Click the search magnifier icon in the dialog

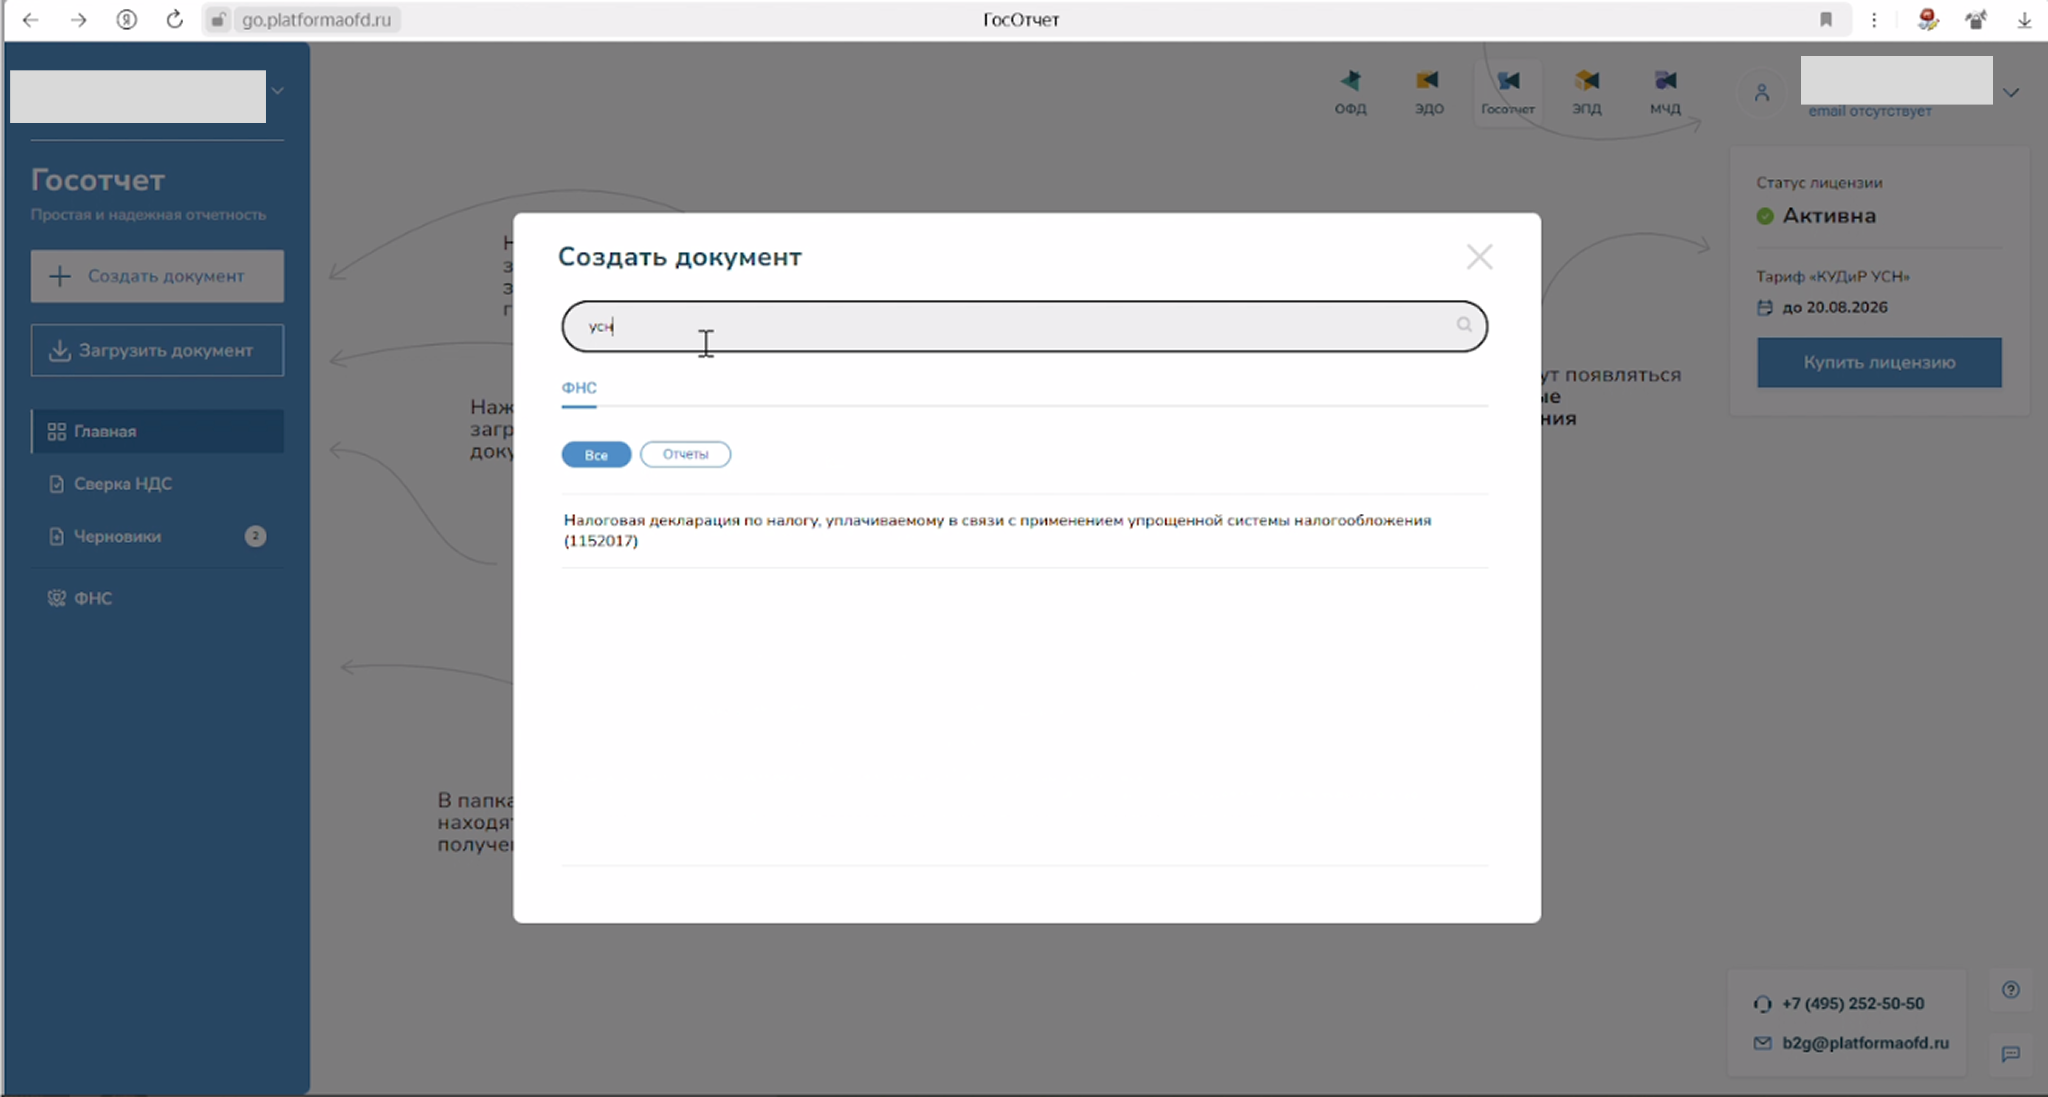pyautogui.click(x=1463, y=325)
